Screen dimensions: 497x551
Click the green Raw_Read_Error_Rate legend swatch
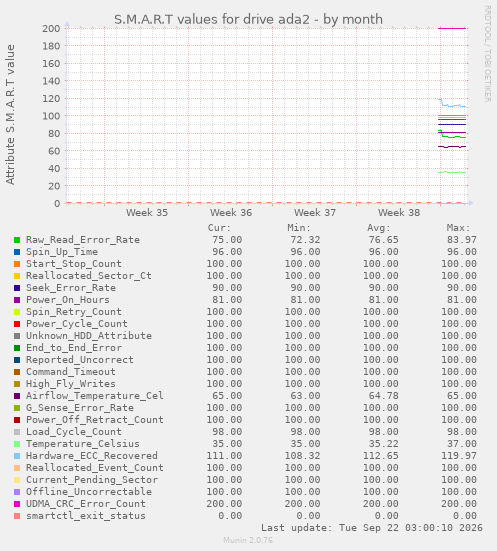point(17,240)
